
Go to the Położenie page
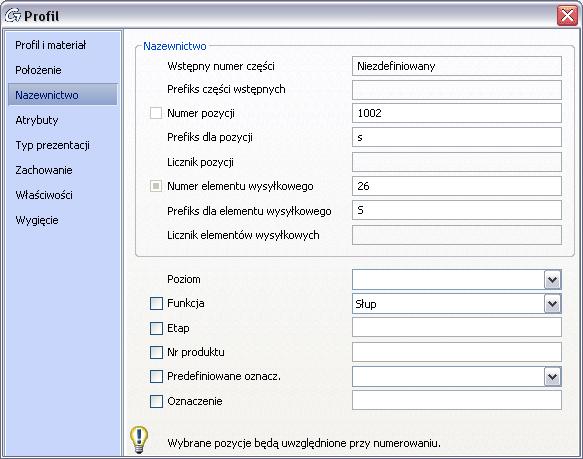(38, 70)
